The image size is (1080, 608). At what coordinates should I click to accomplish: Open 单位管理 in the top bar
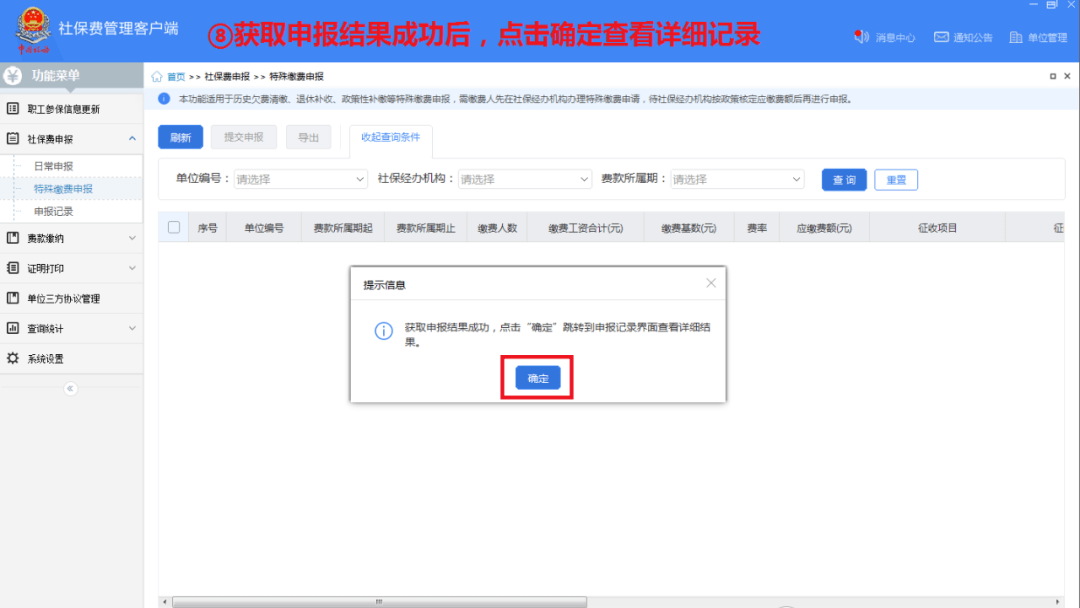point(1037,37)
